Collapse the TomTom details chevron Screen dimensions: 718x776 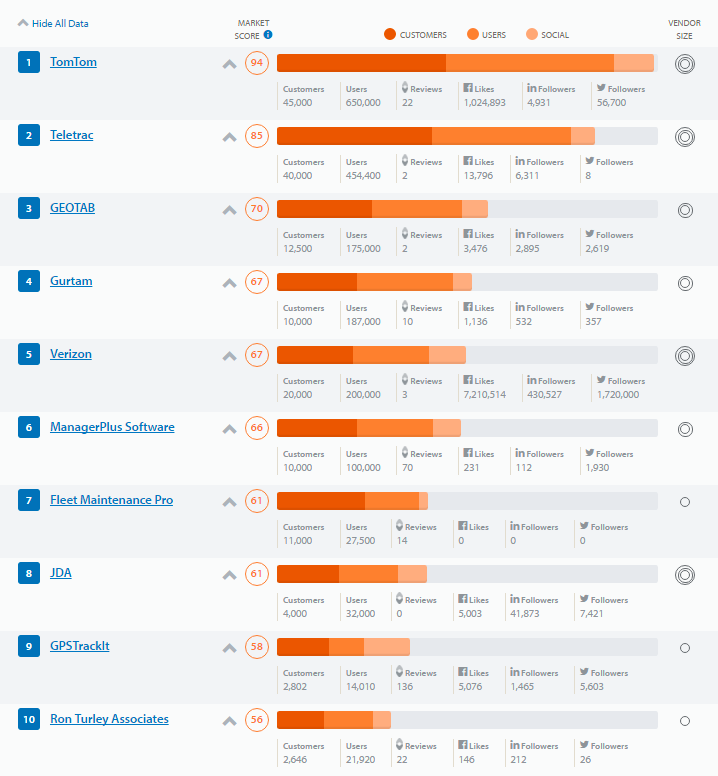(x=229, y=64)
